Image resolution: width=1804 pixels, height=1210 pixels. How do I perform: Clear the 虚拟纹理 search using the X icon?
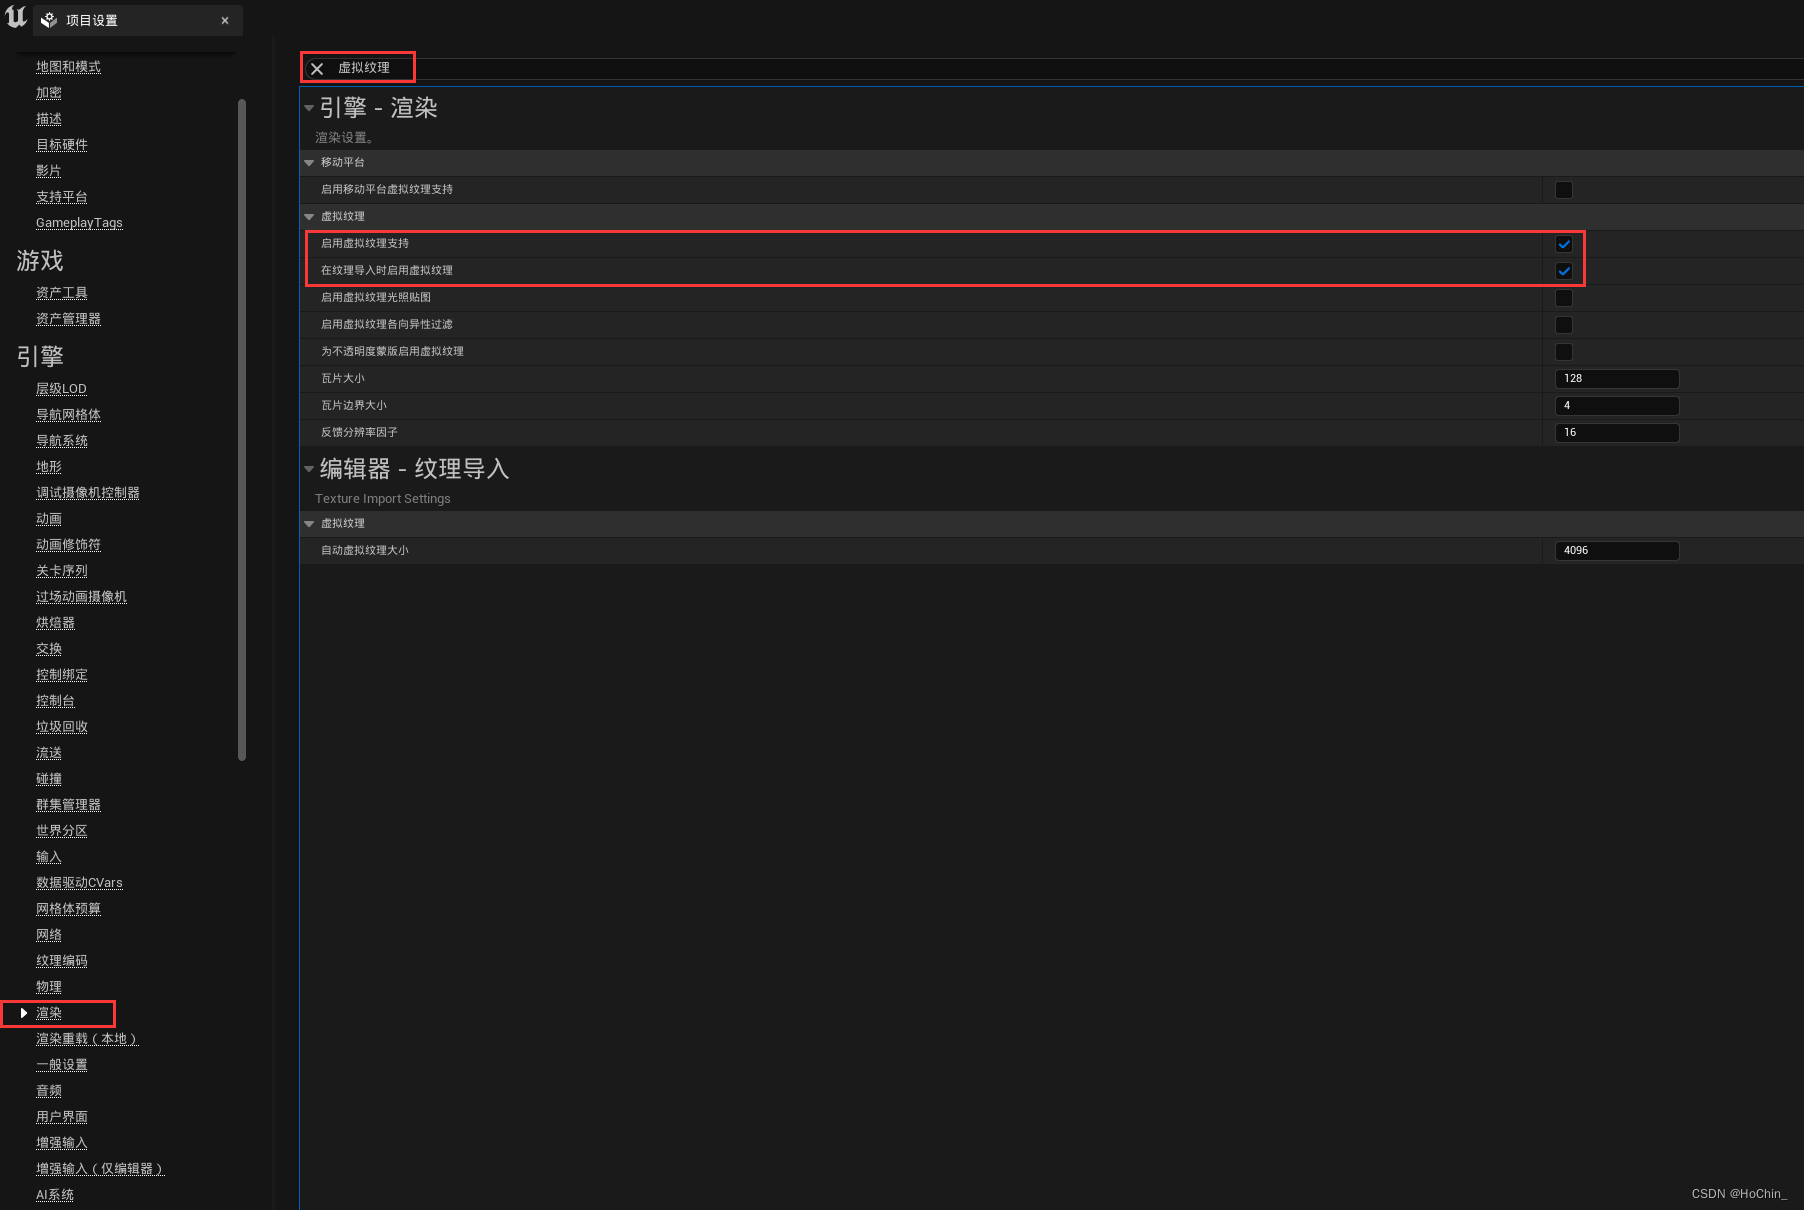(317, 68)
